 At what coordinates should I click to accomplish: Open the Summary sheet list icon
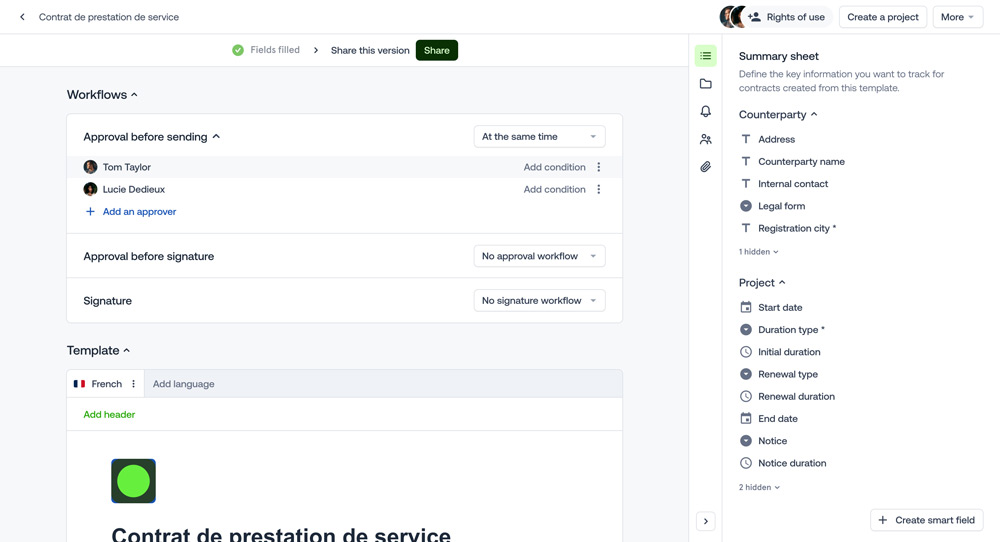pyautogui.click(x=706, y=56)
